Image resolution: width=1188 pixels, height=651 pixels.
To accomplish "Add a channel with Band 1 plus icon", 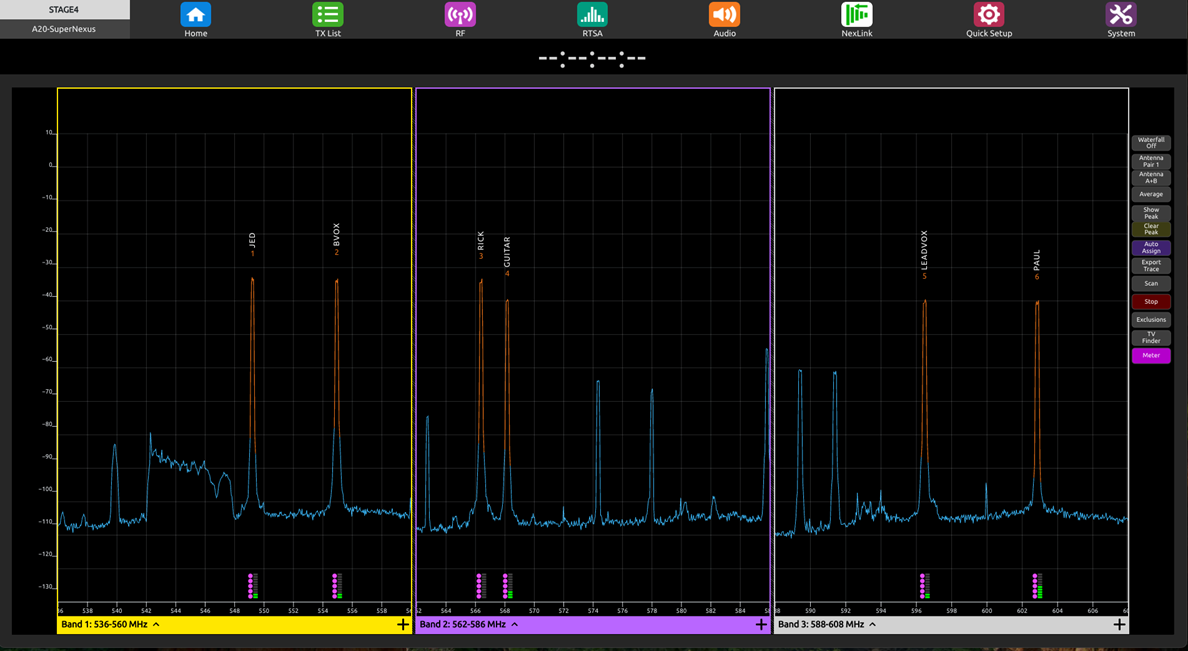I will 402,624.
